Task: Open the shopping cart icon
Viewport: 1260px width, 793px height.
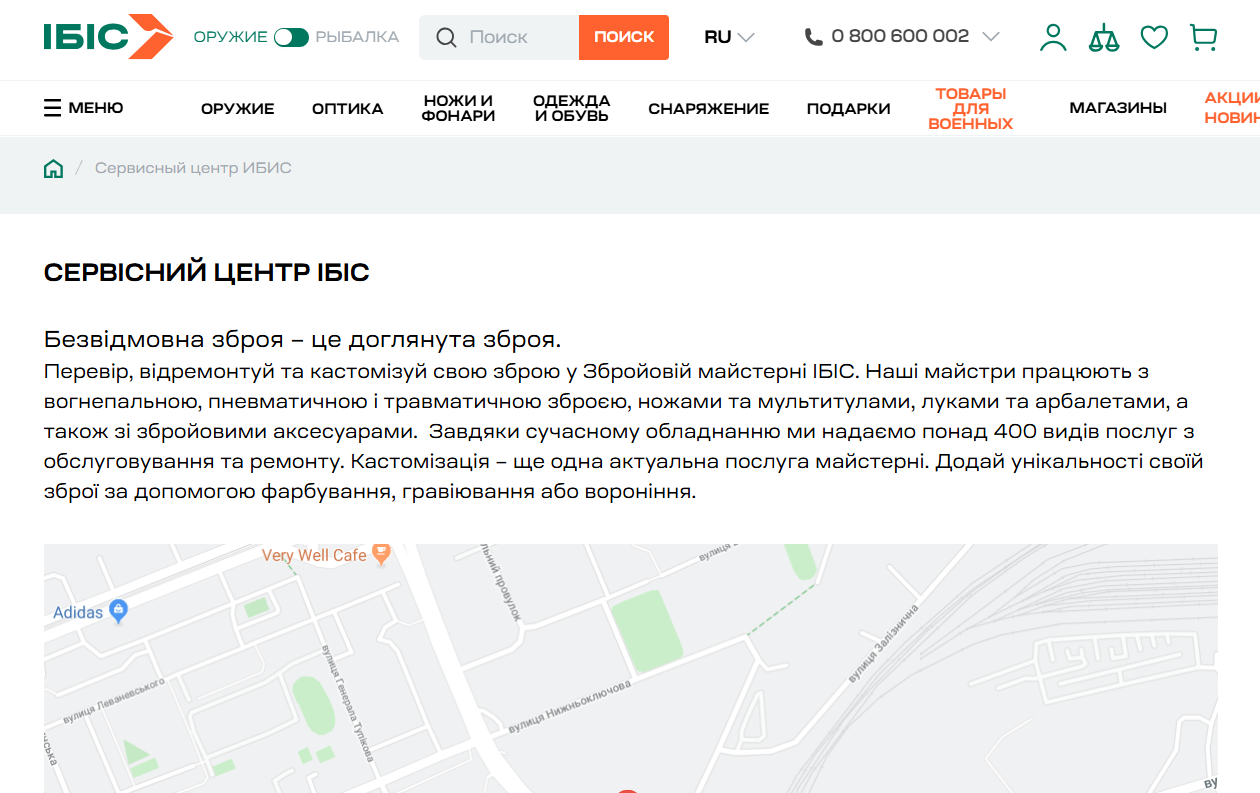Action: pyautogui.click(x=1204, y=37)
